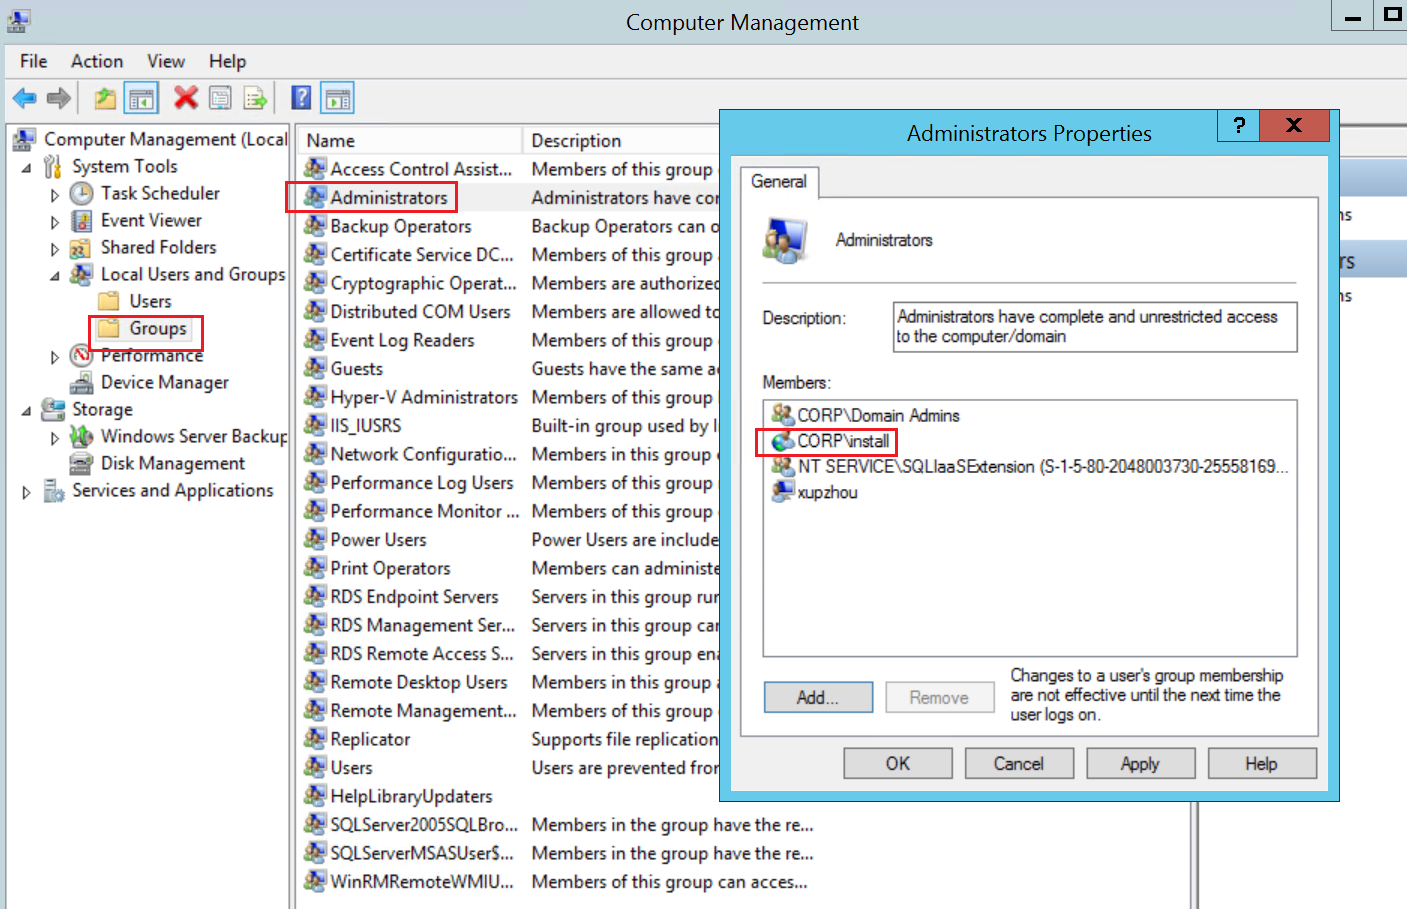Expand the Task Scheduler tree node
The width and height of the screenshot is (1407, 909).
click(x=55, y=195)
